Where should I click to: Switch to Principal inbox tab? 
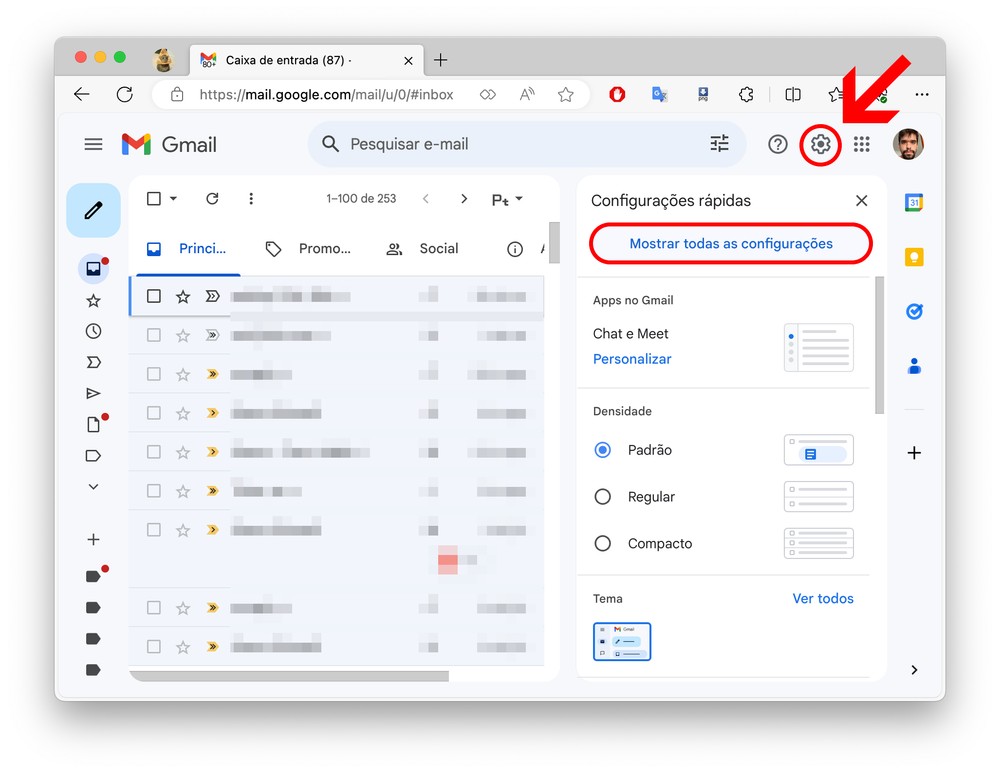pos(186,249)
